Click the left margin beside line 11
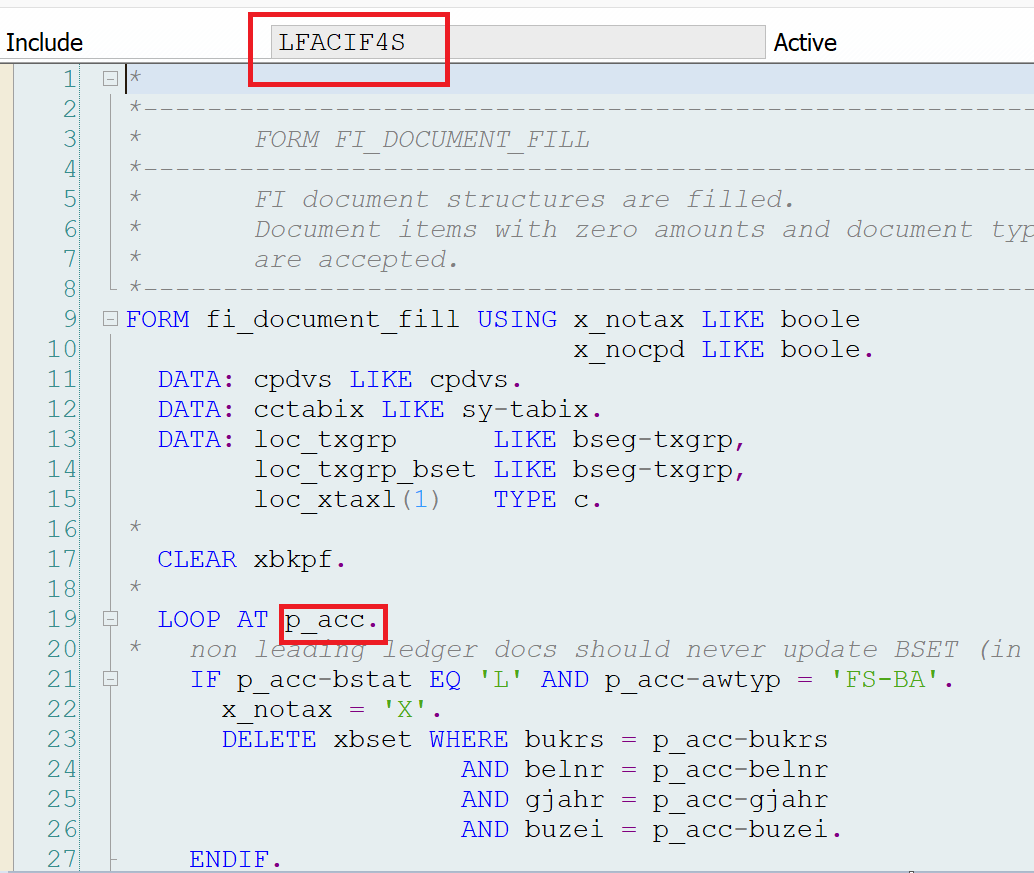This screenshot has width=1034, height=873. click(7, 380)
